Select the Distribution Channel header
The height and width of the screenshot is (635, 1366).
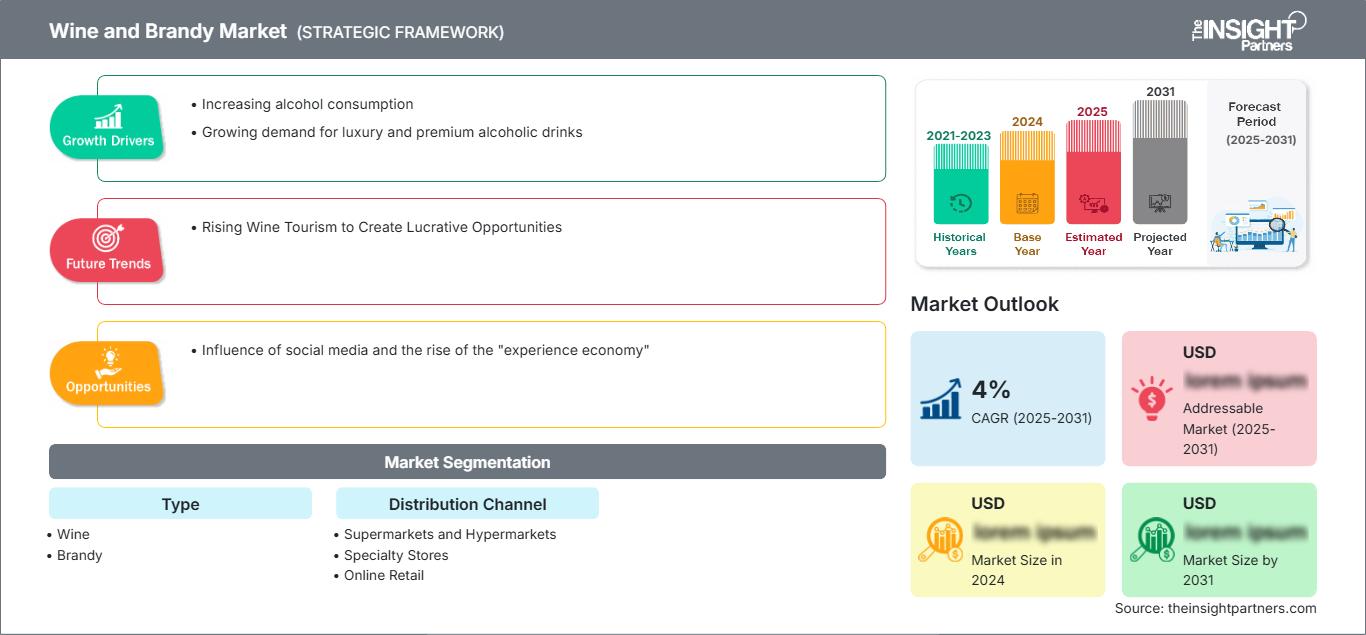tap(467, 504)
